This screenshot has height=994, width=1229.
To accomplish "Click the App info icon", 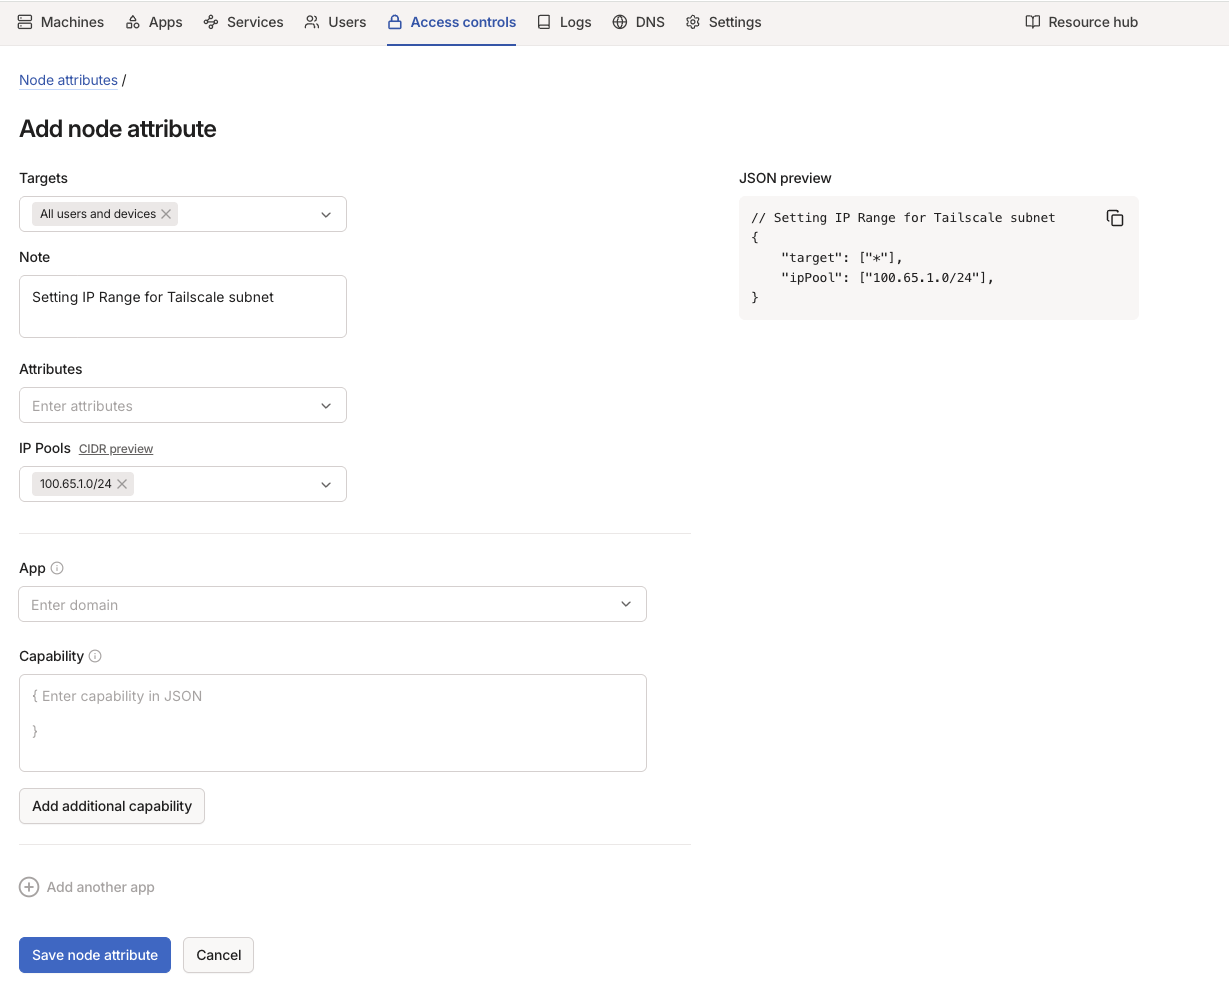I will pyautogui.click(x=57, y=568).
